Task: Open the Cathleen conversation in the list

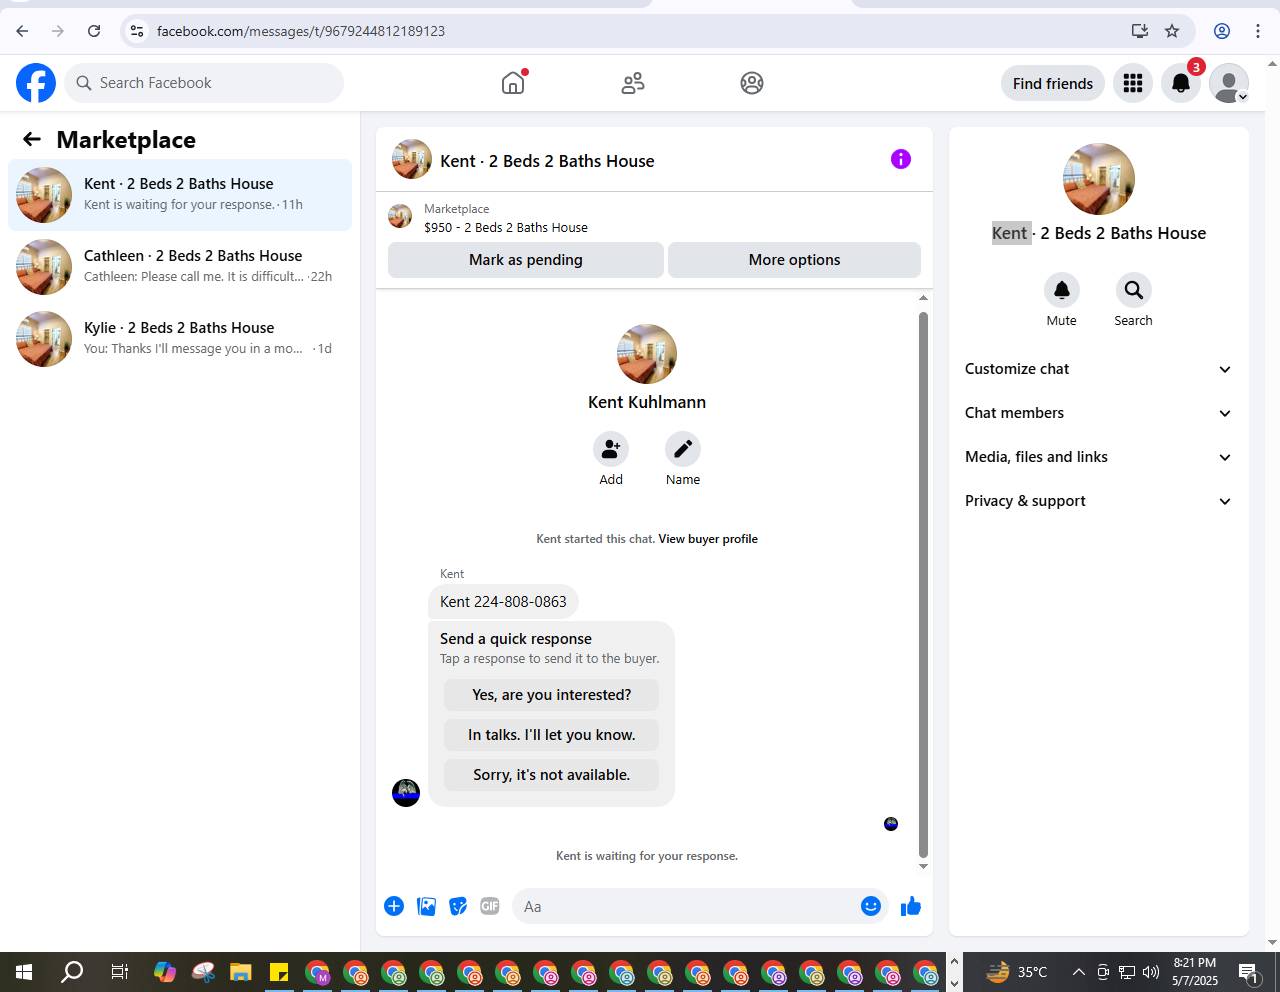Action: coord(180,267)
